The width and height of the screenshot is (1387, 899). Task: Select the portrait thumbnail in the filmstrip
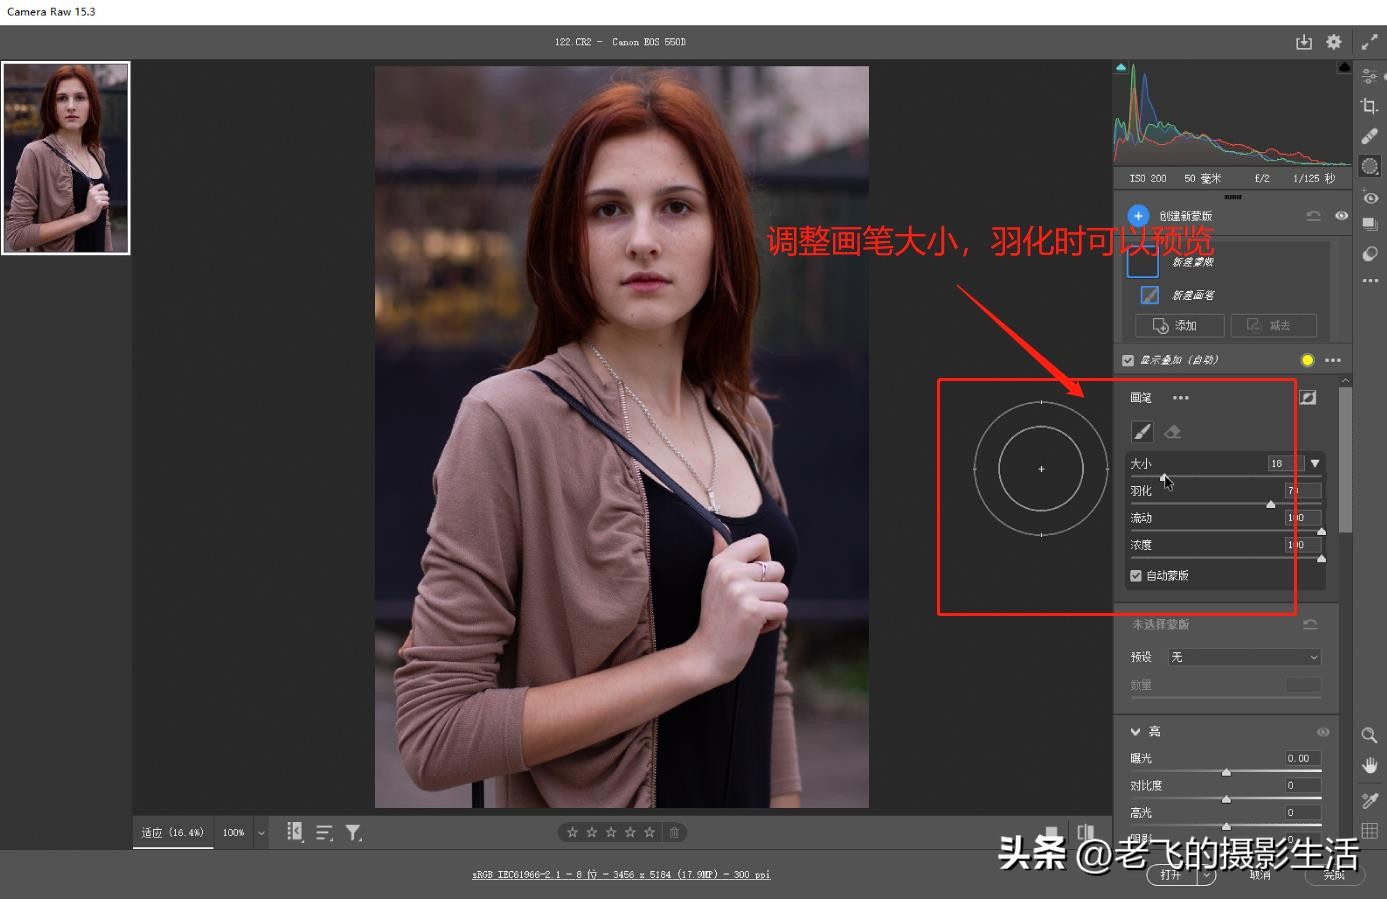click(x=66, y=157)
